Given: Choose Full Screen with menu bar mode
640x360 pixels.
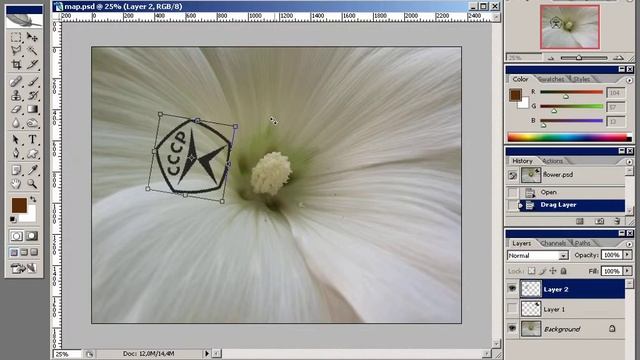Looking at the screenshot, I should [x=24, y=252].
